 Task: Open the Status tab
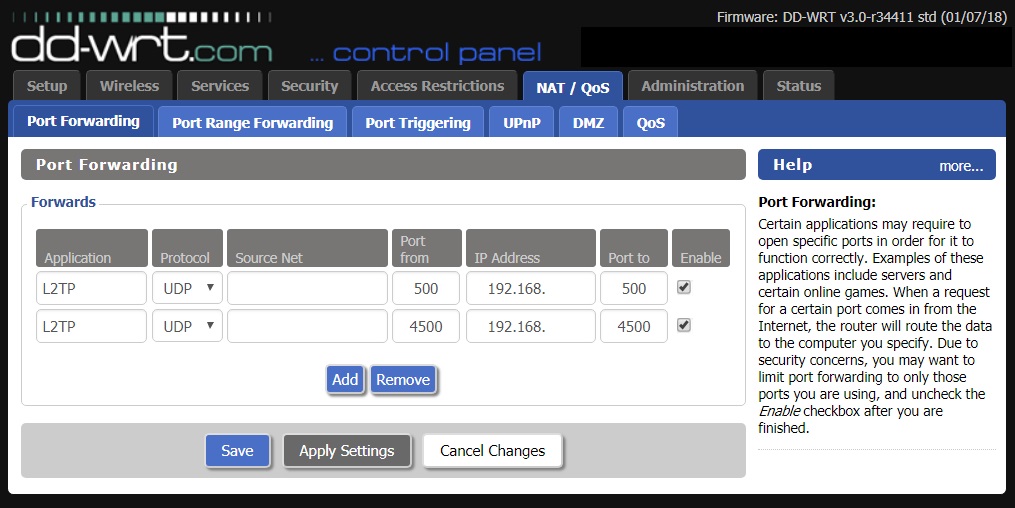[x=799, y=86]
